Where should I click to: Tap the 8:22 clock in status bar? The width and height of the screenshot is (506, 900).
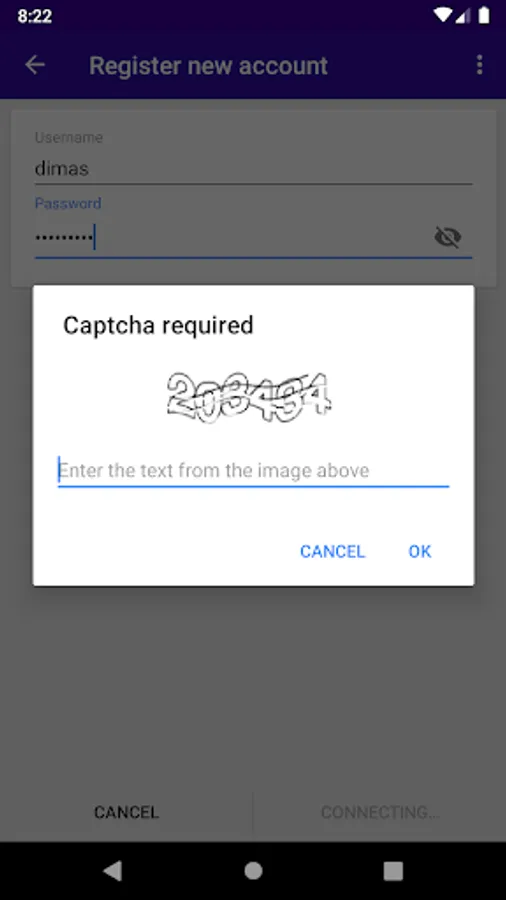click(34, 16)
